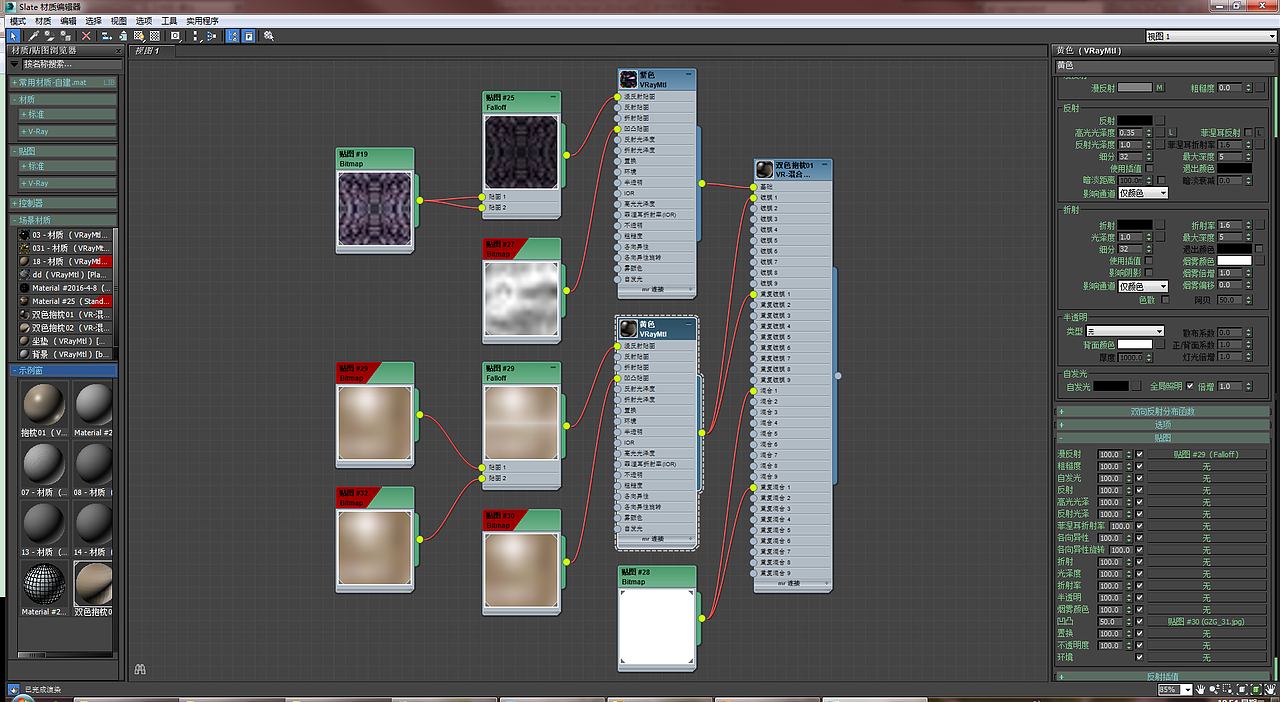
Task: Open the 实用程序 menu
Action: 202,20
